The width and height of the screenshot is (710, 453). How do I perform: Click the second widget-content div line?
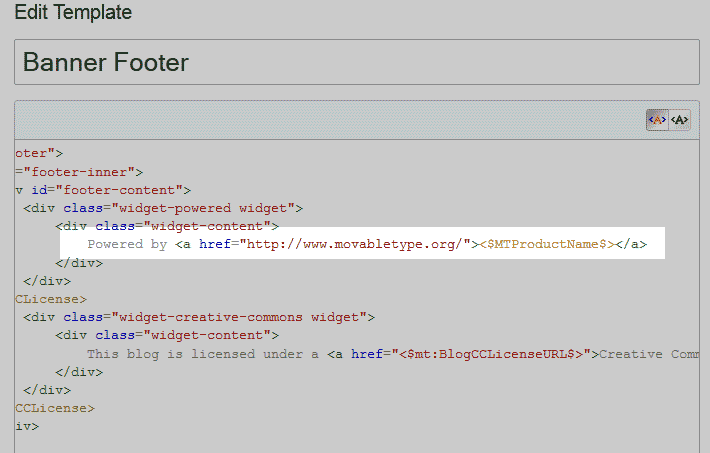[x=167, y=335]
